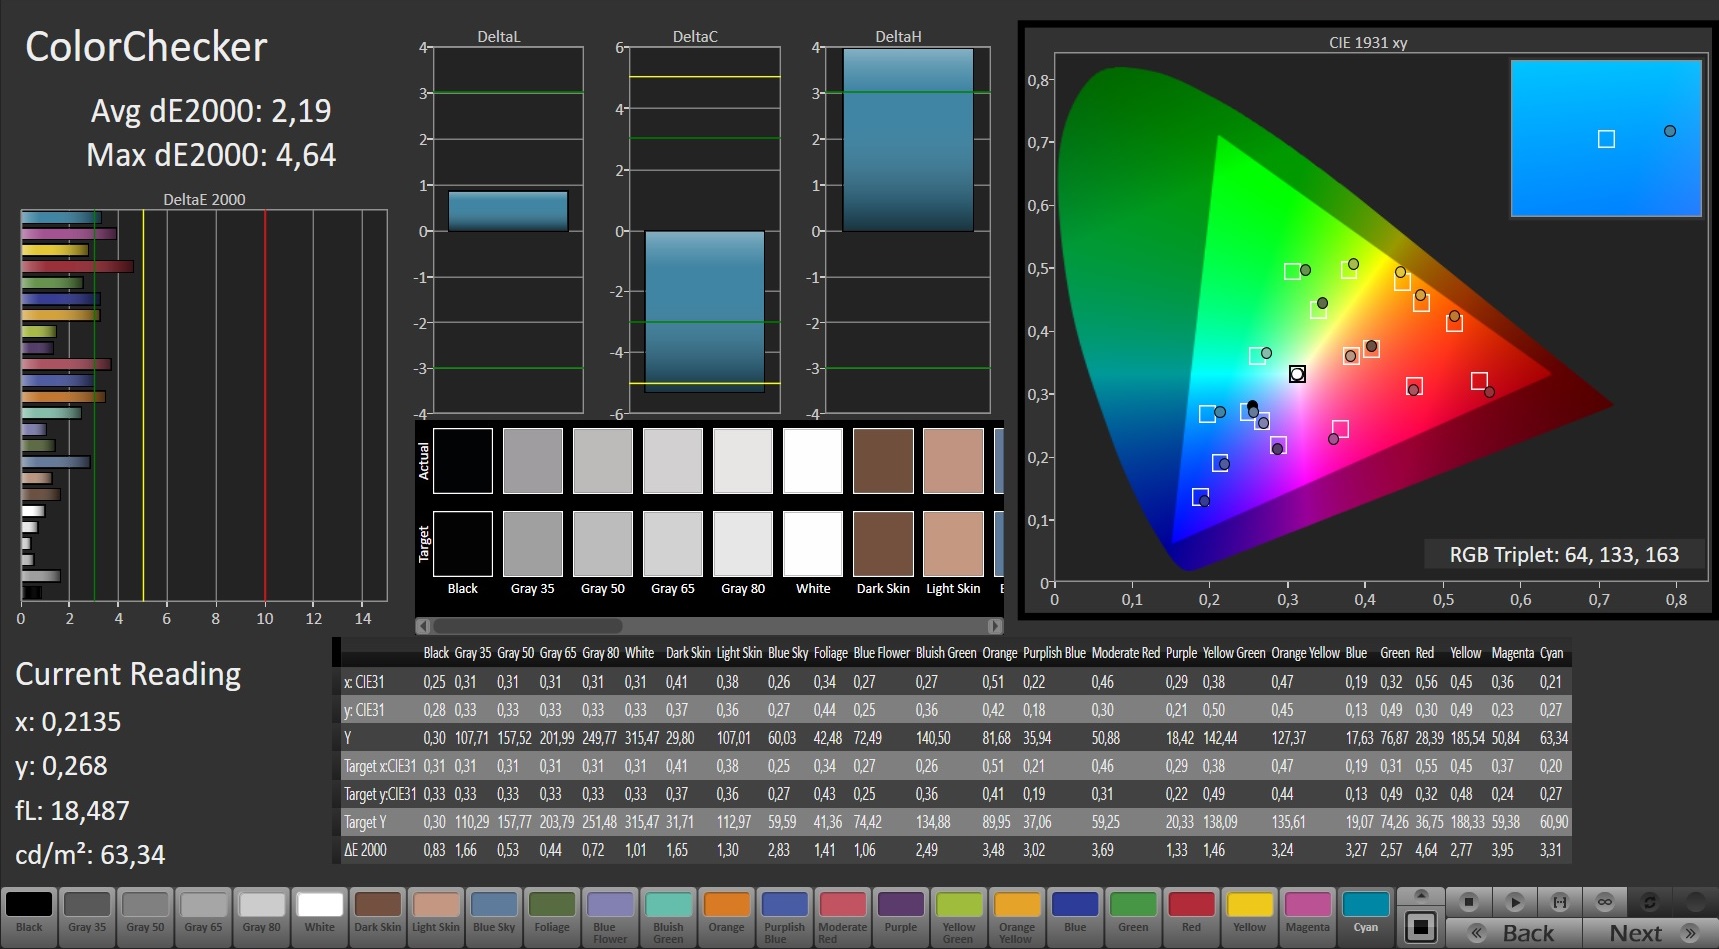This screenshot has height=949, width=1719.
Task: Click the Gray 50 patch button
Action: (146, 912)
